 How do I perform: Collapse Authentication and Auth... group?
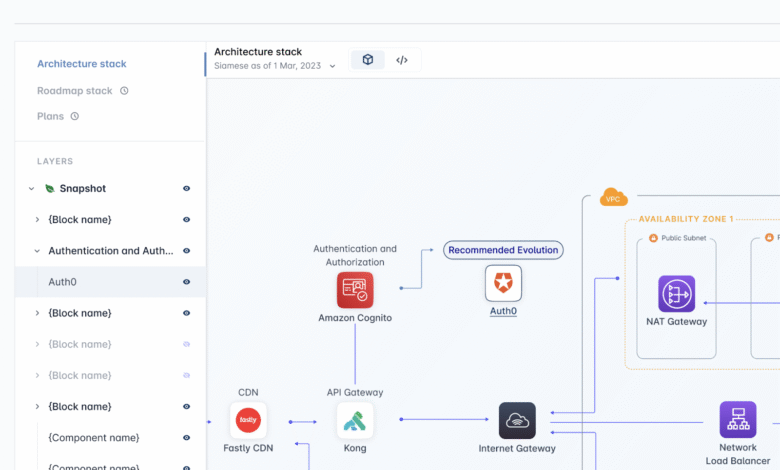click(x=37, y=251)
